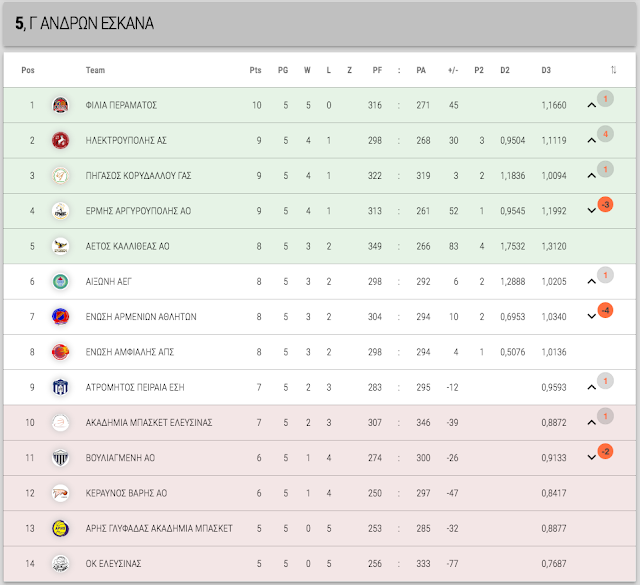The image size is (640, 585).
Task: Click the ΕΝΩΣΗ ΑΡΜΕΝΙΩΝ ΑΘΛΗΤΩΝ team logo
Action: point(60,317)
